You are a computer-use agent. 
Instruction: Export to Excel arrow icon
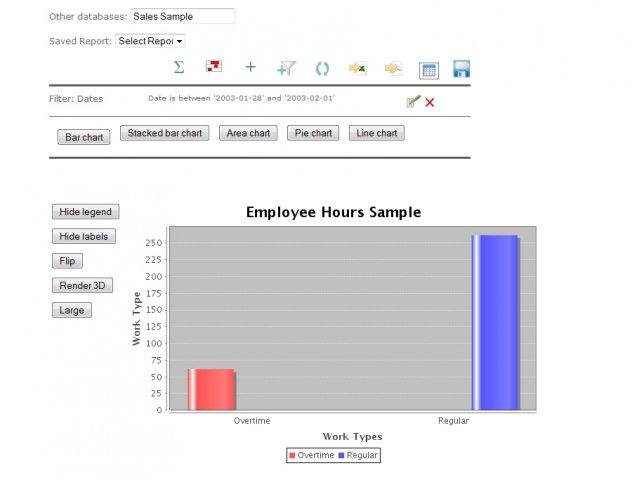pyautogui.click(x=358, y=69)
